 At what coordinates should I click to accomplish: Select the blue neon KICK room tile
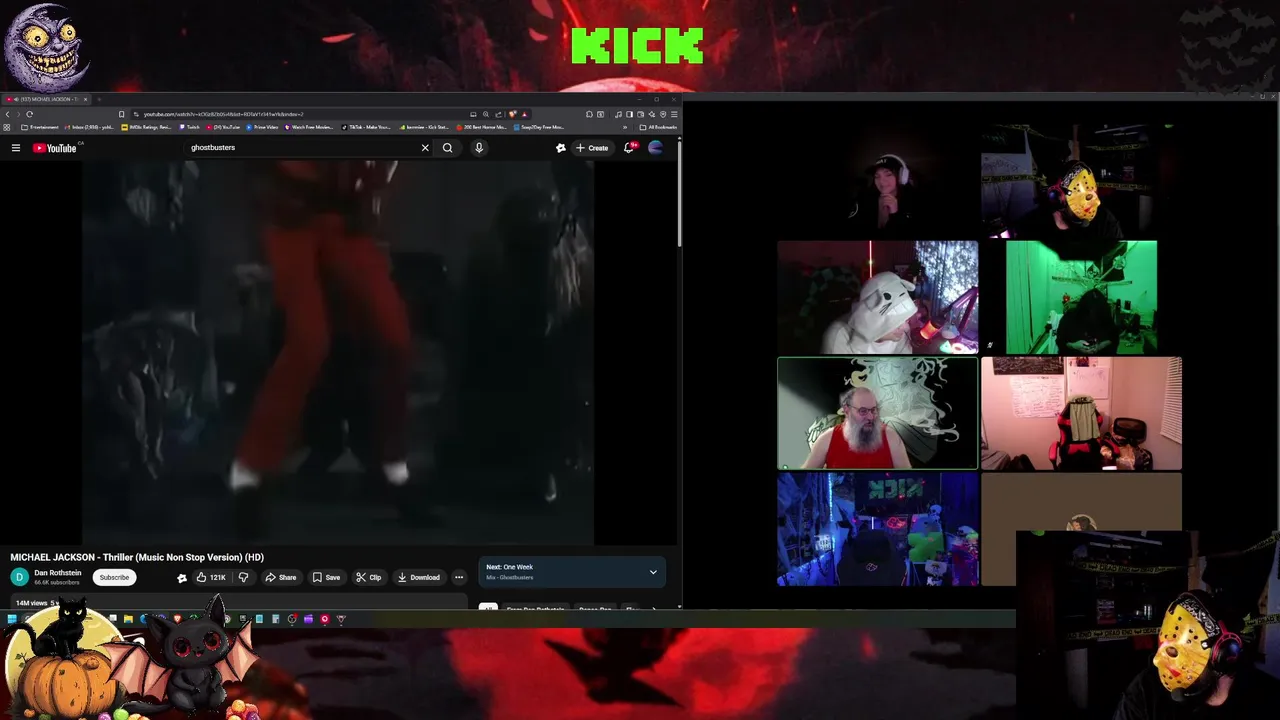click(x=878, y=529)
